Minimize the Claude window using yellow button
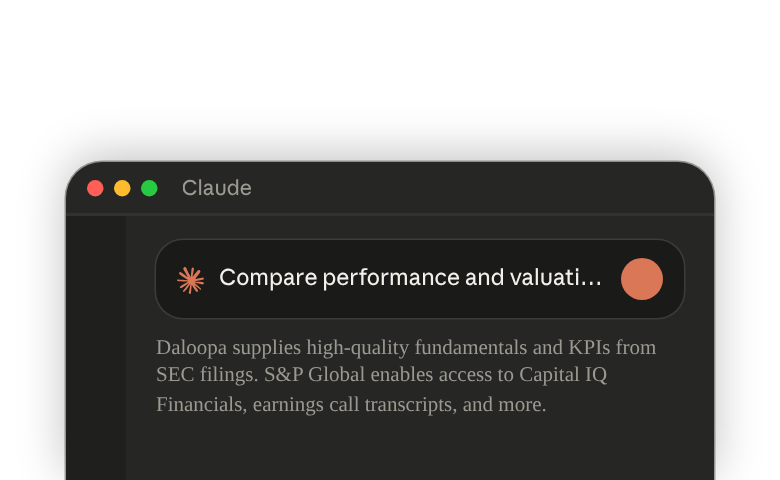The image size is (780, 480). [x=122, y=189]
